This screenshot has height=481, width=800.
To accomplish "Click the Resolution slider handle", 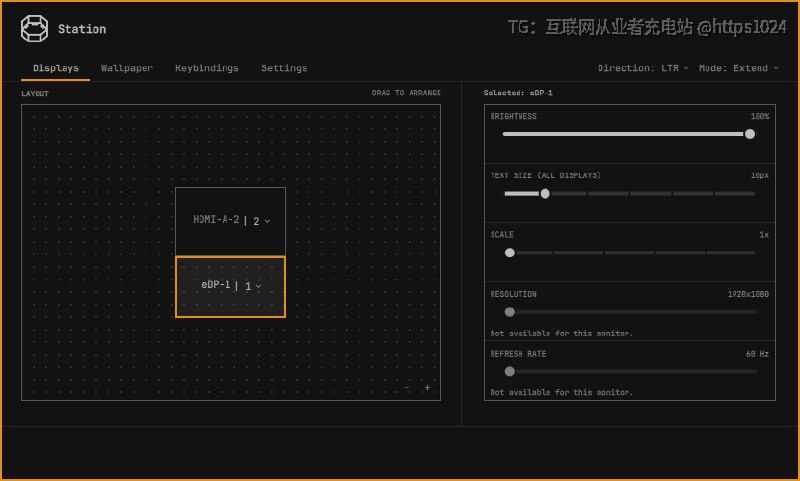I will 509,312.
